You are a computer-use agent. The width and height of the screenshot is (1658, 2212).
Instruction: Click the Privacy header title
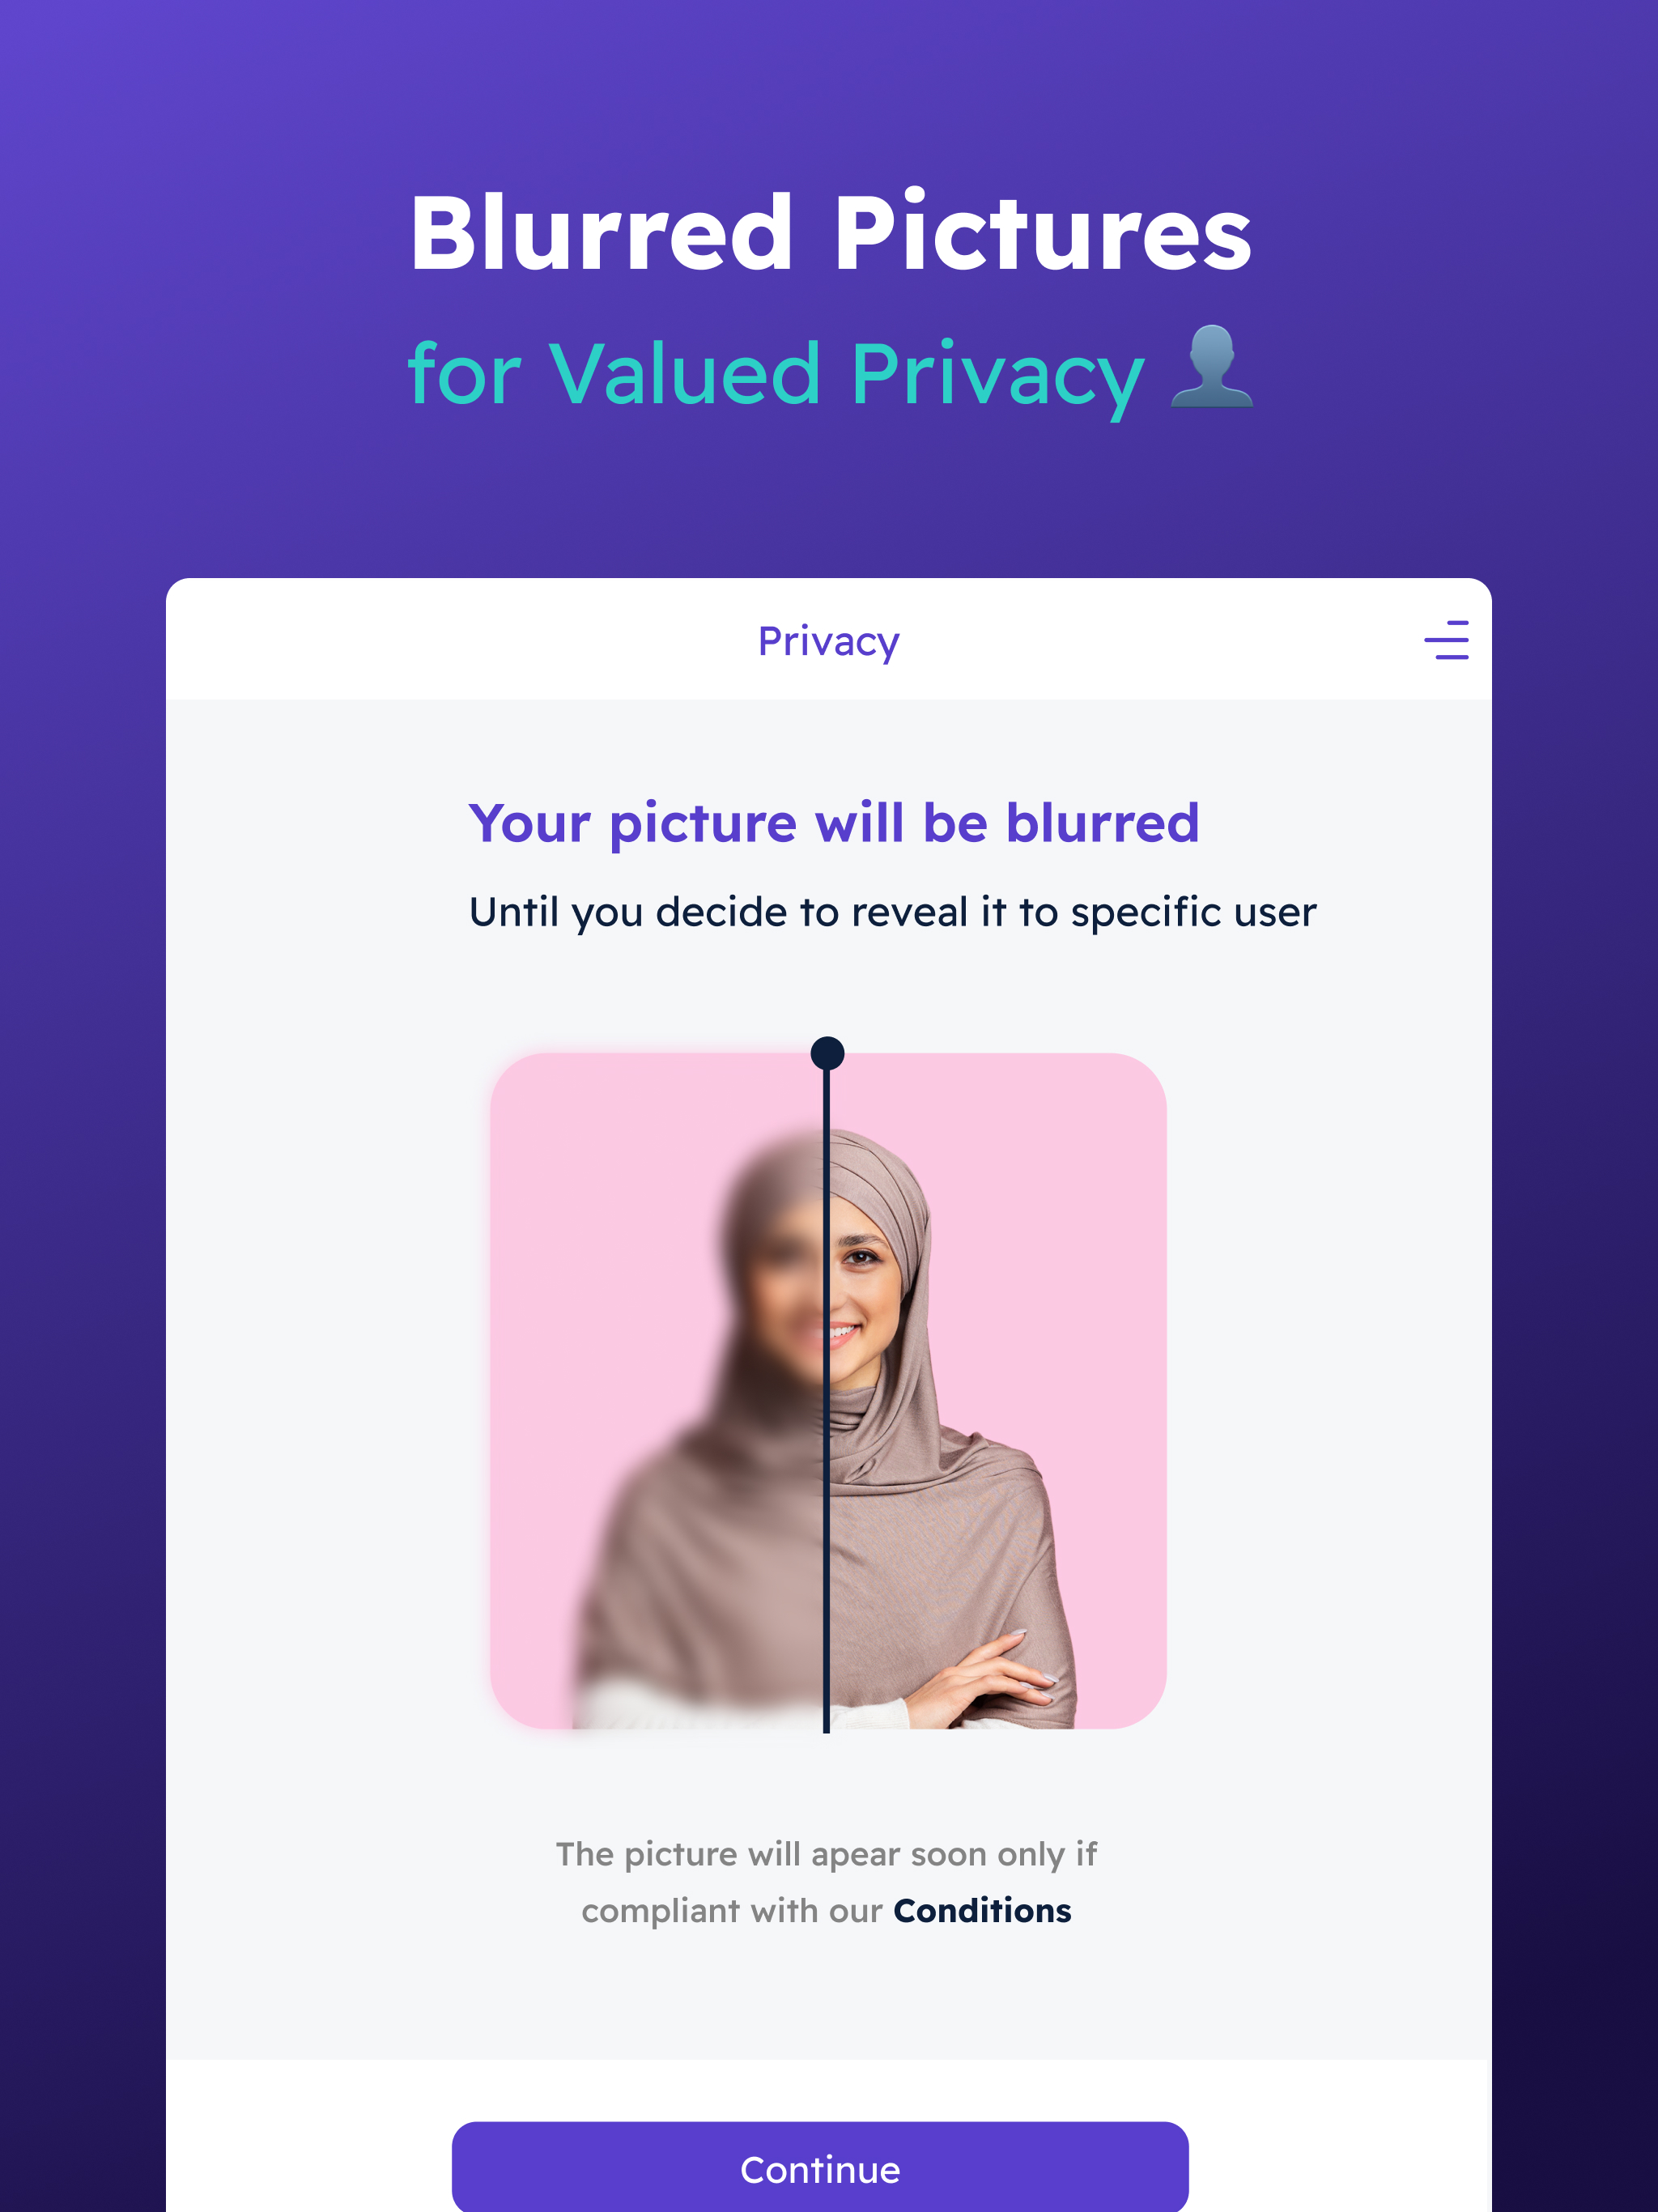tap(829, 642)
